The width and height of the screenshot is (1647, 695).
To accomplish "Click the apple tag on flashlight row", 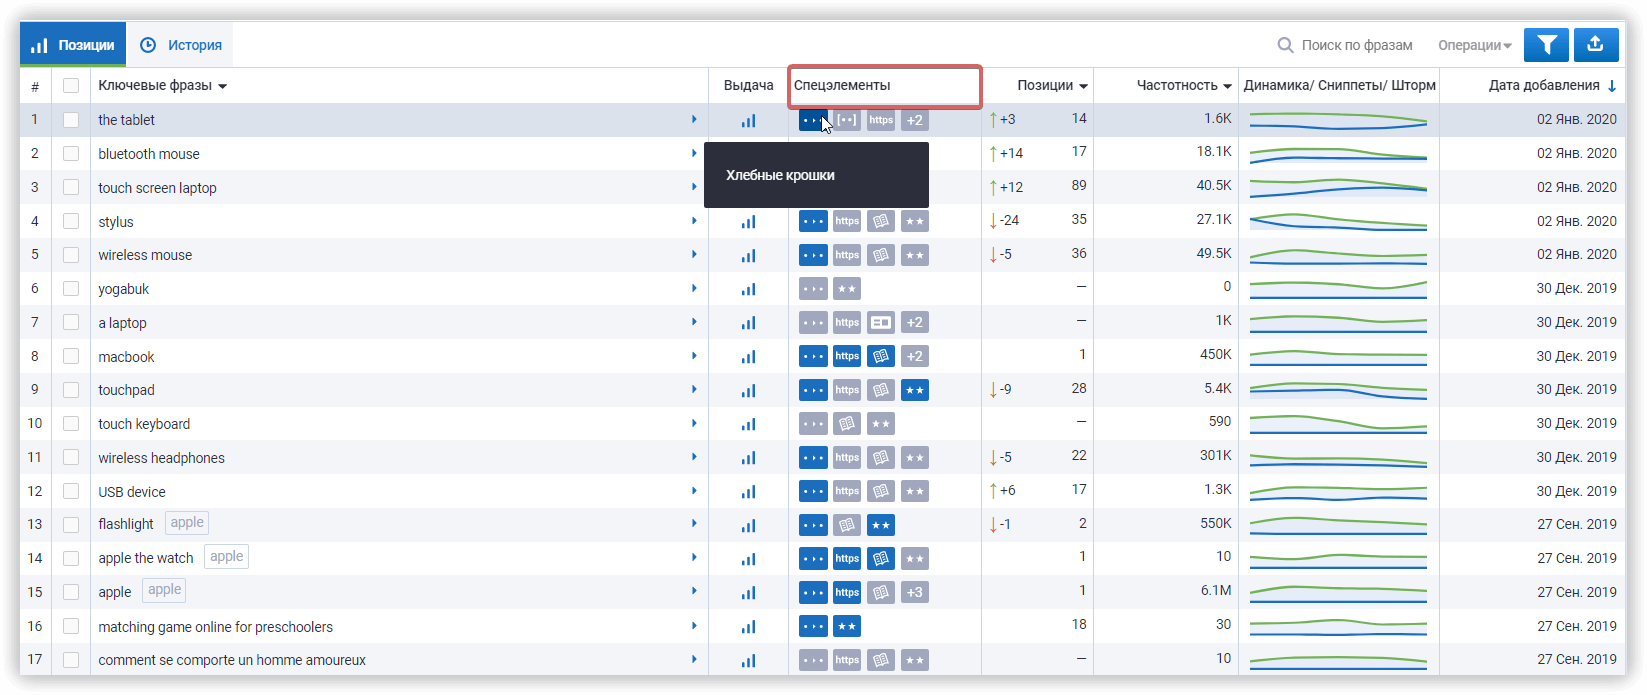I will [187, 523].
